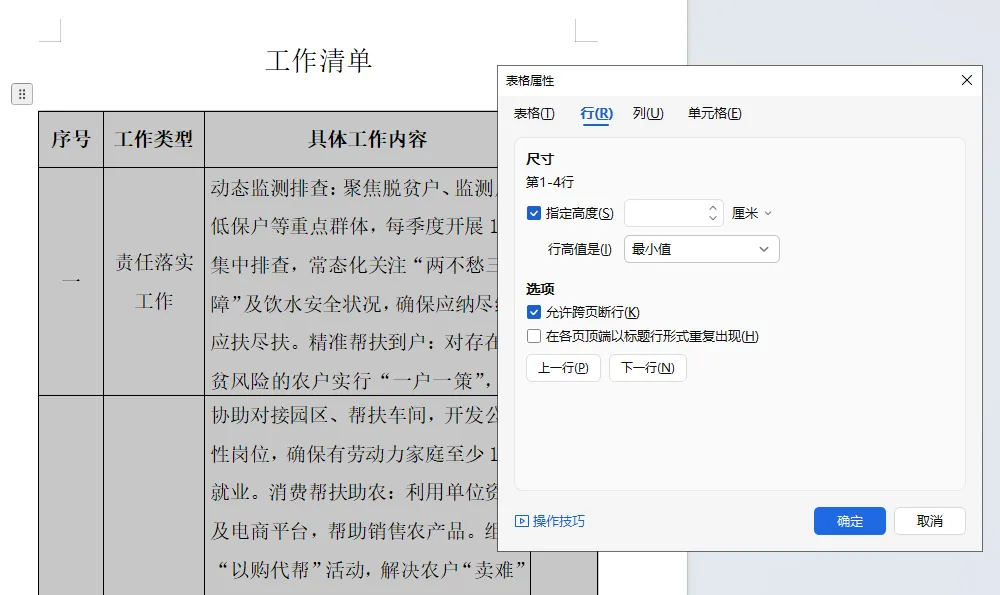Click the 选项 section heading
This screenshot has height=595, width=1000.
click(540, 289)
